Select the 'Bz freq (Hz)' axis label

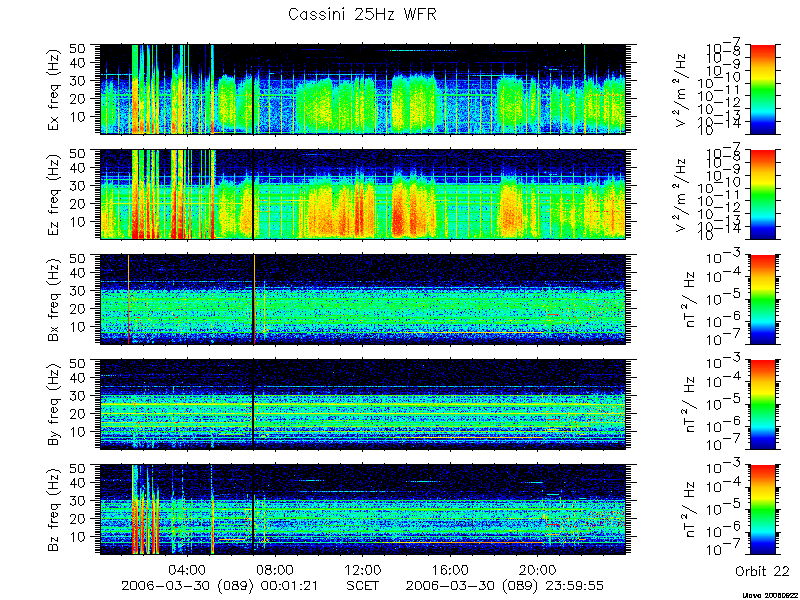pyautogui.click(x=55, y=509)
